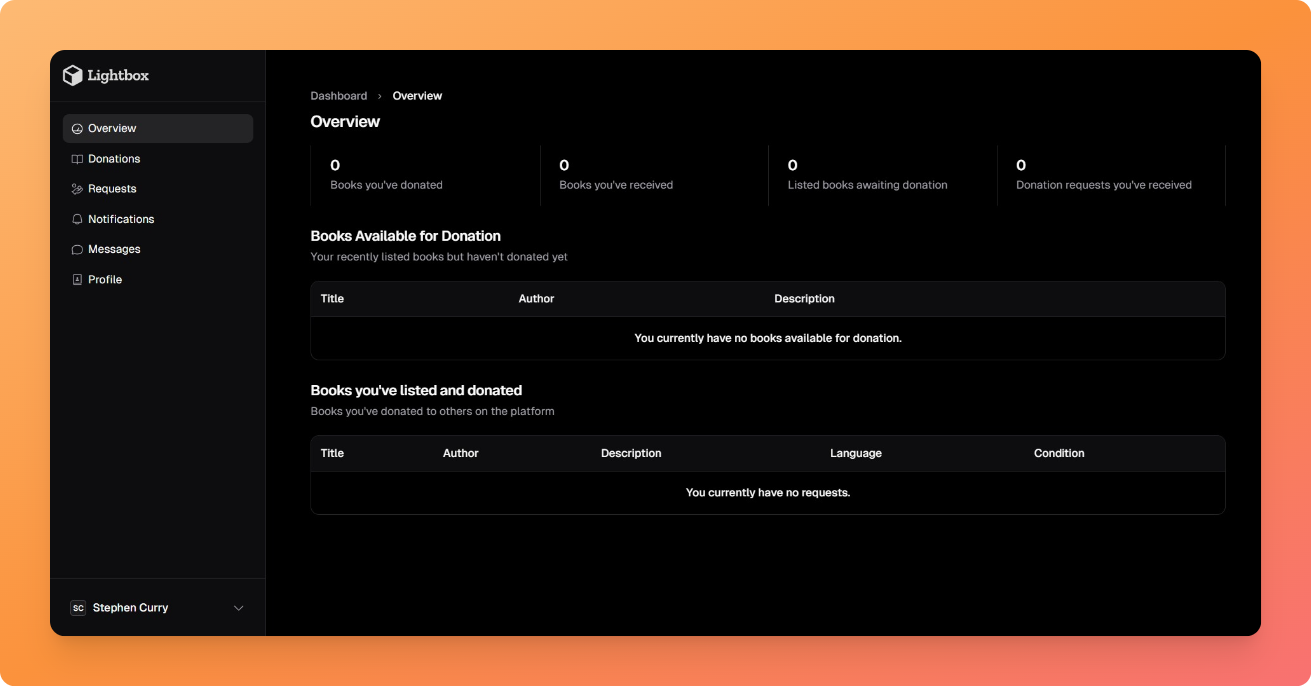
Task: Click the Overview breadcrumb item
Action: (x=417, y=96)
